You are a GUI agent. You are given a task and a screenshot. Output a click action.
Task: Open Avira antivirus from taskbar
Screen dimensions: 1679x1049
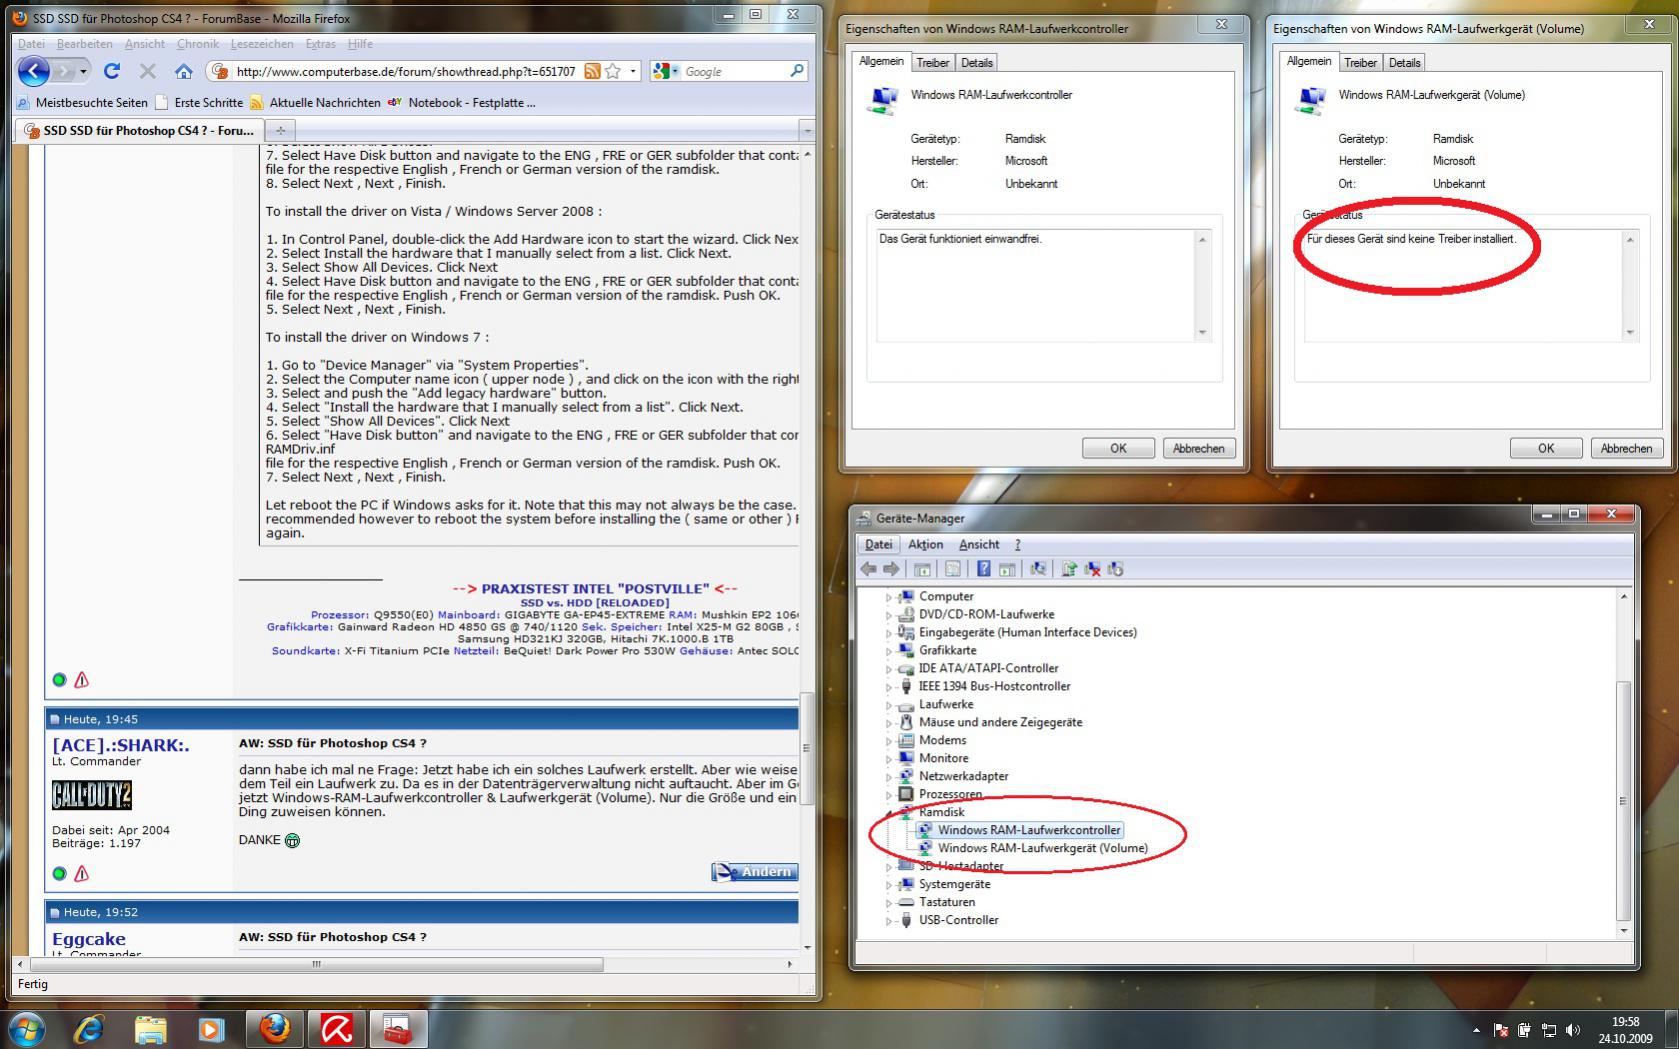coord(336,1029)
